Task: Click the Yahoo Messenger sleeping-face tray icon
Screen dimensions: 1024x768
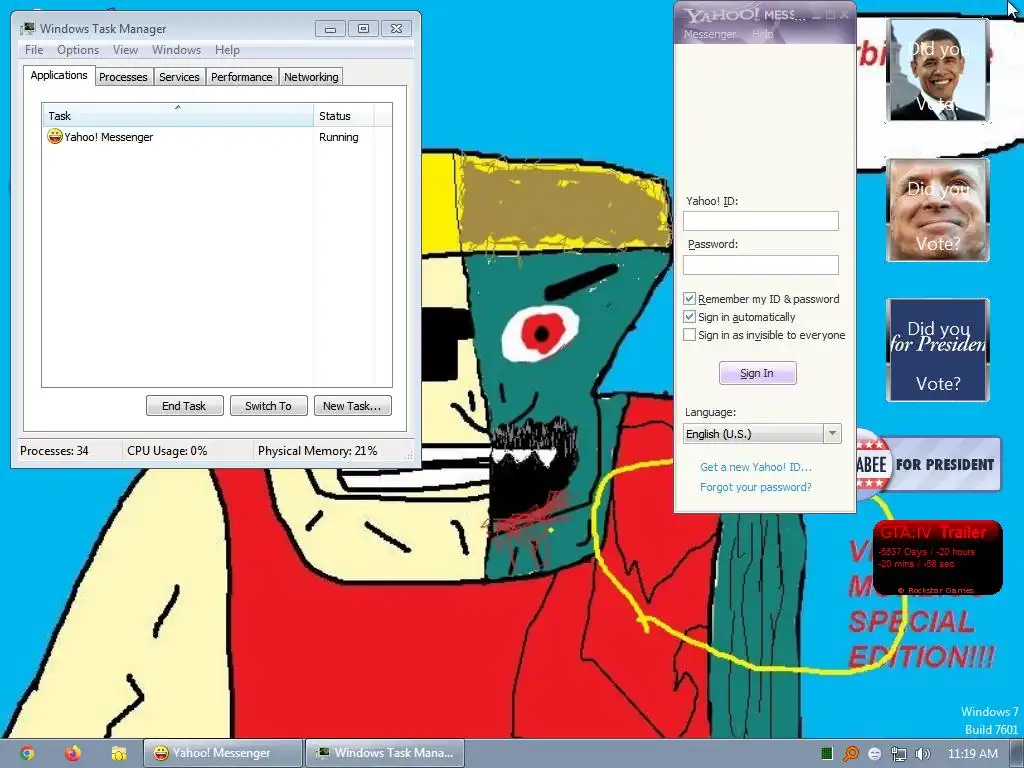Action: pyautogui.click(x=874, y=754)
